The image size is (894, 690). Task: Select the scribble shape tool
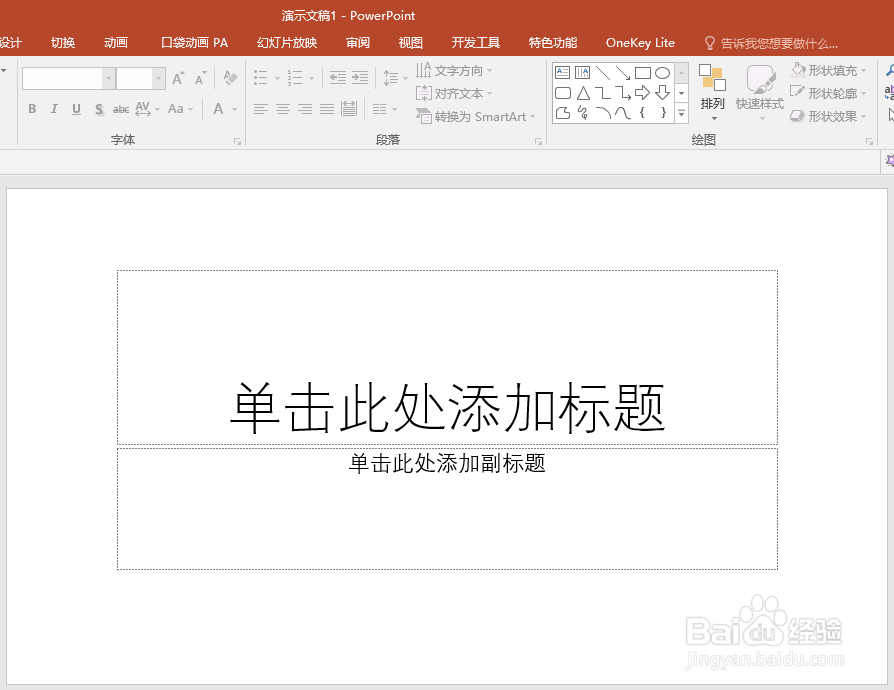coord(583,112)
